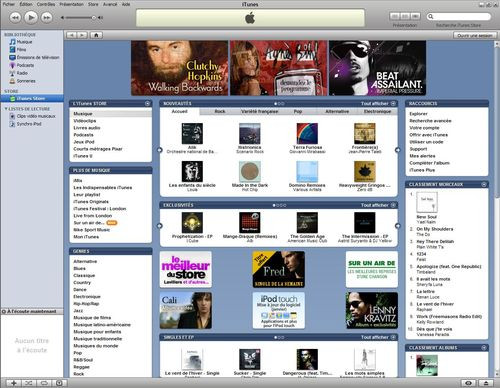Select Classique in the Genres list

pos(84,276)
